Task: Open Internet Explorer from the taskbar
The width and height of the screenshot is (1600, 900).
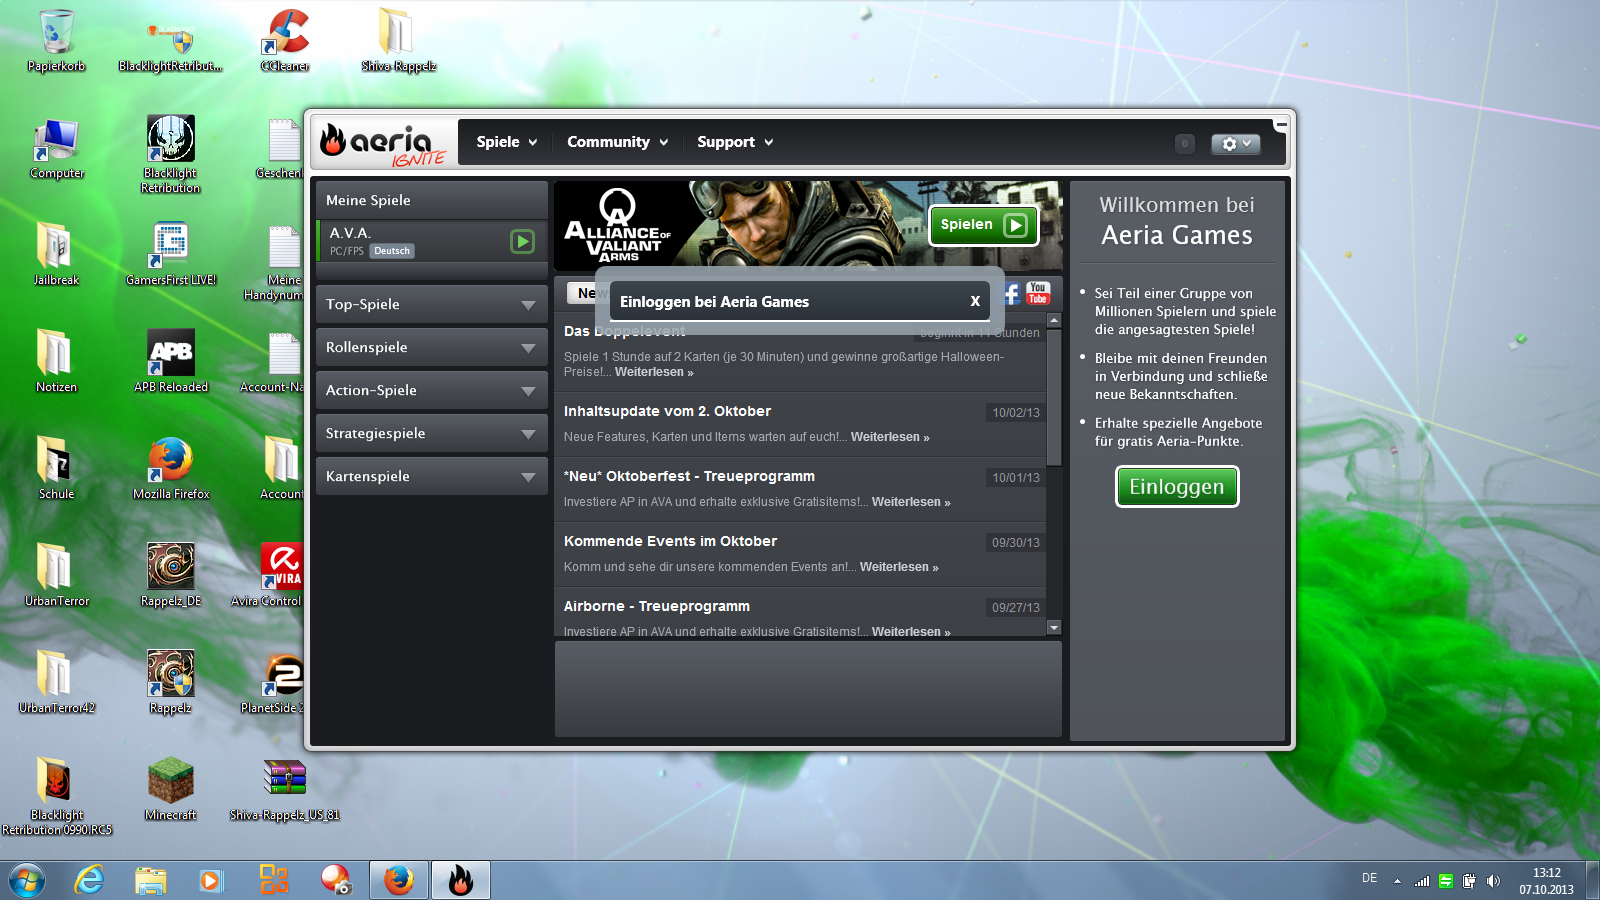Action: click(x=89, y=880)
